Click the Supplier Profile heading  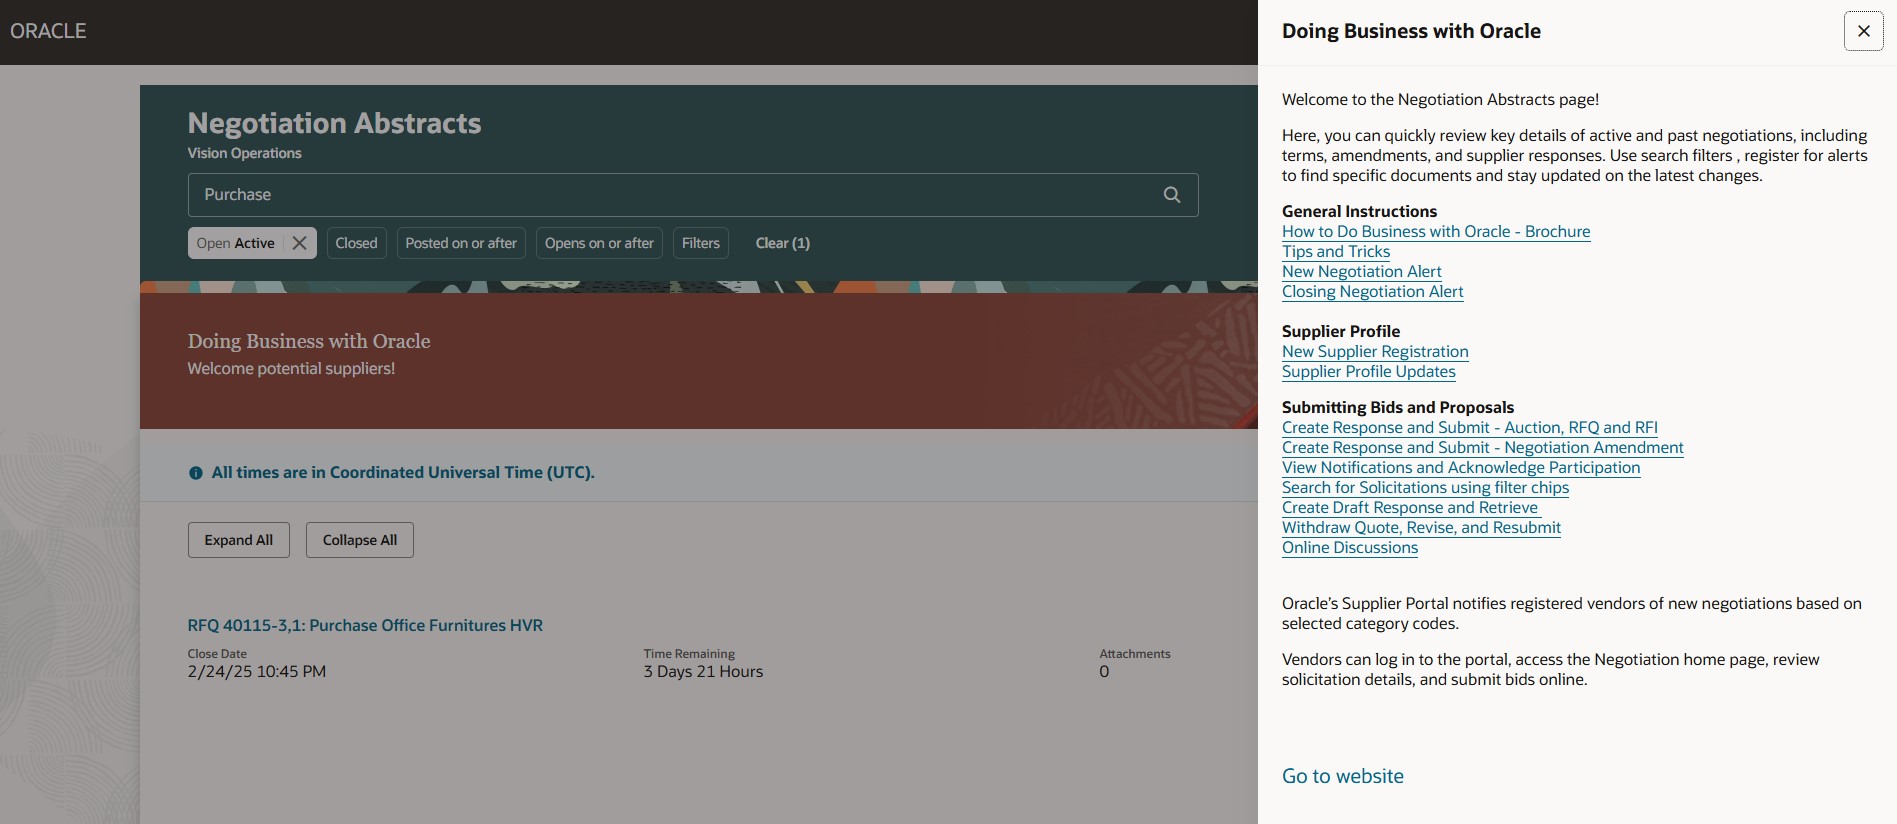point(1341,331)
